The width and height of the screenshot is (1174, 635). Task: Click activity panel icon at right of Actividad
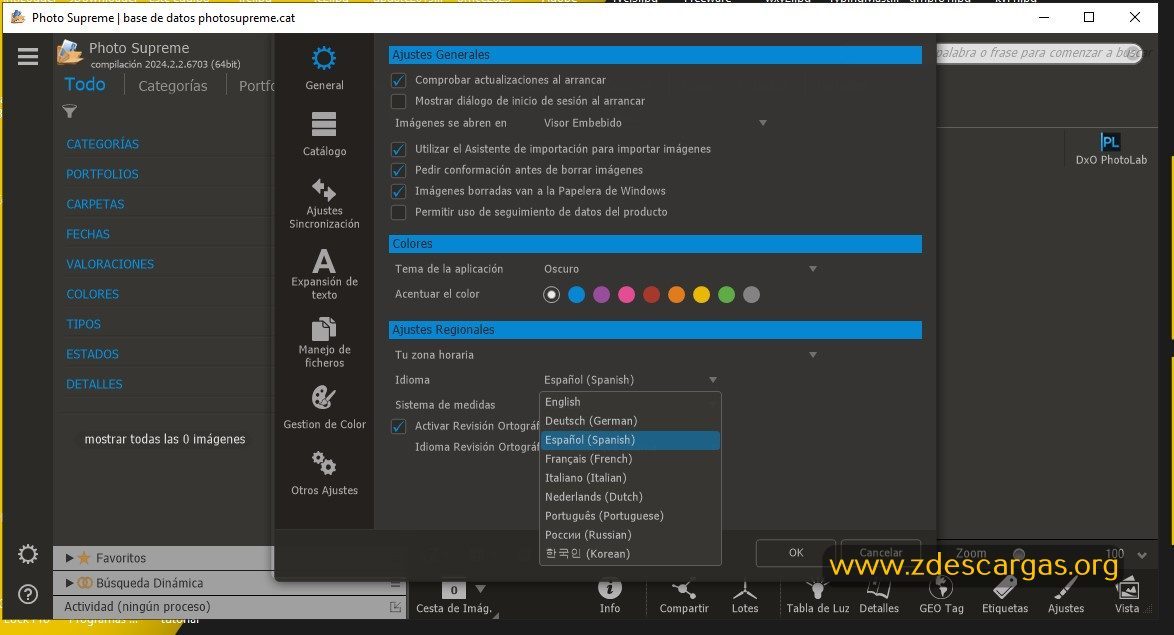tap(395, 607)
